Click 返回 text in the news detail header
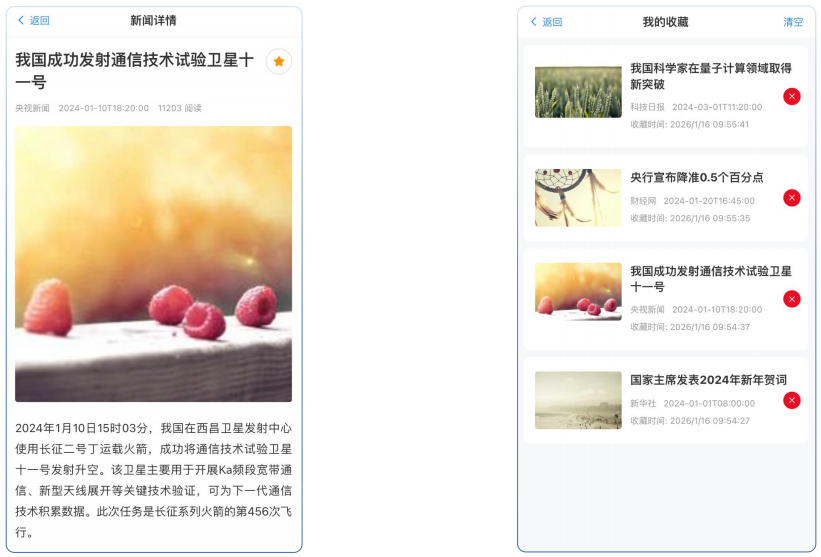The image size is (821, 557). [39, 20]
